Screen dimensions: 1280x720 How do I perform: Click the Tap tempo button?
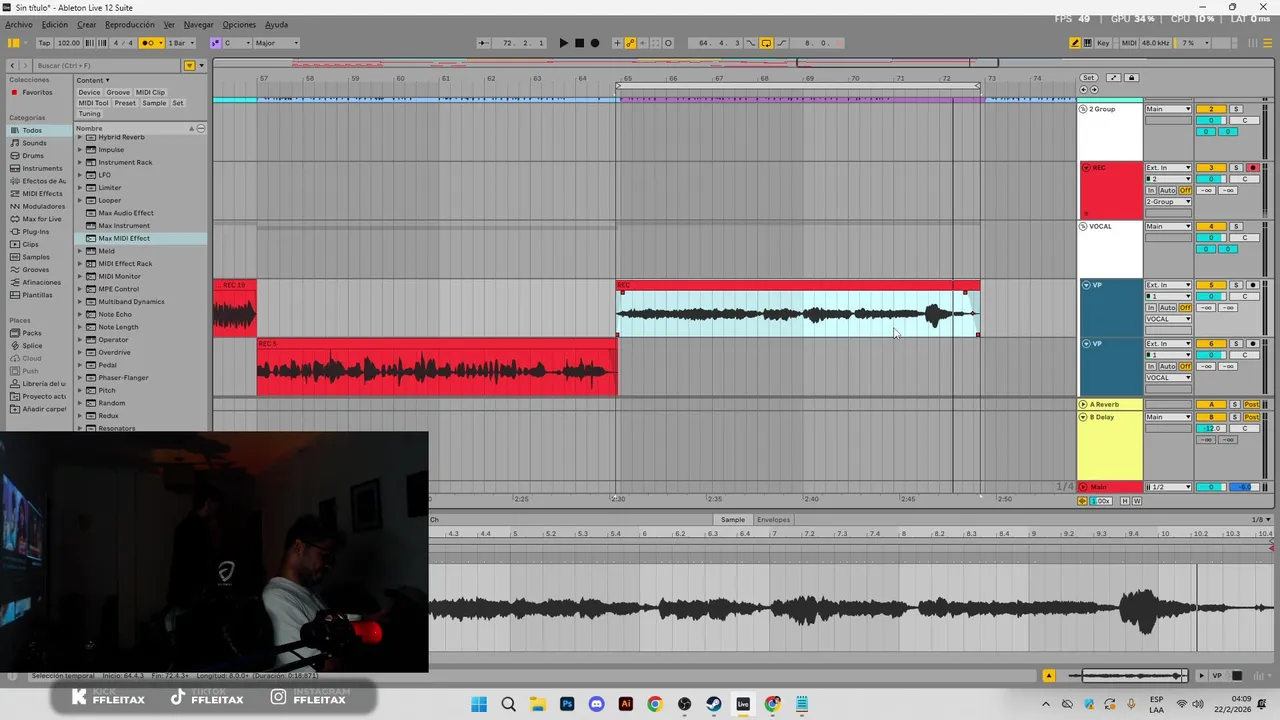(x=44, y=43)
